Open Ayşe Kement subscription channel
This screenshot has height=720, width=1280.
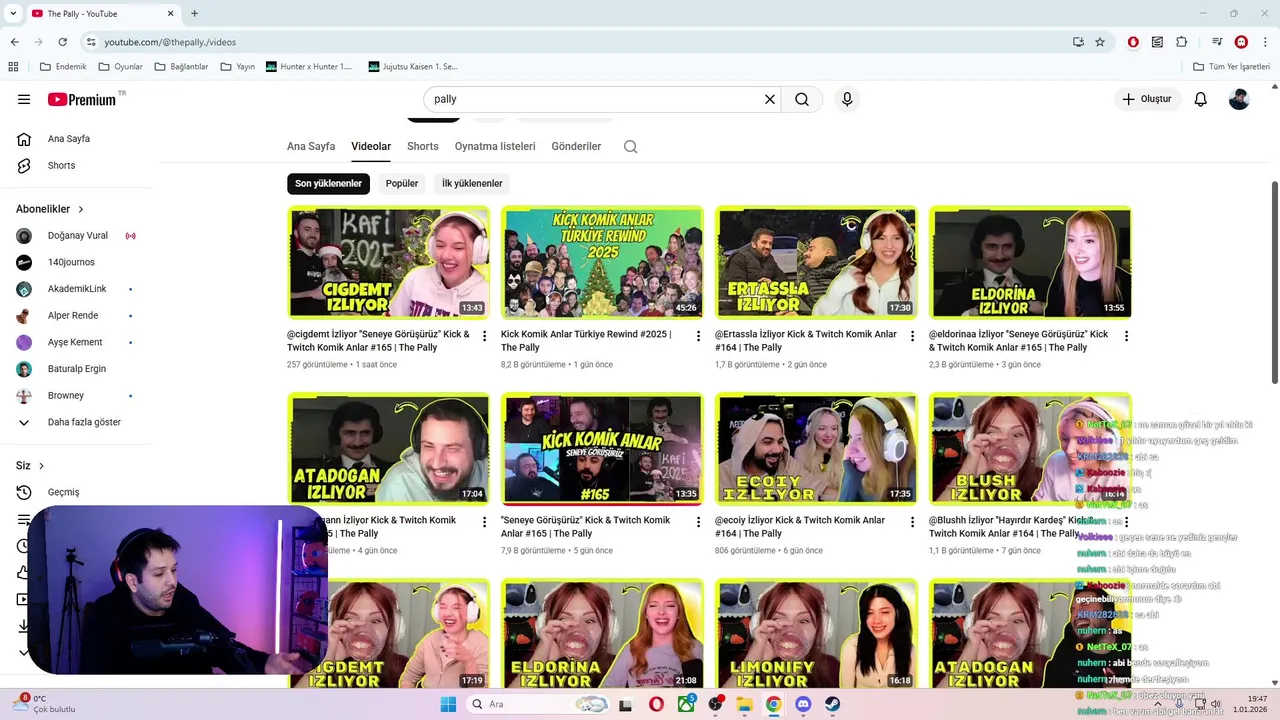77,342
